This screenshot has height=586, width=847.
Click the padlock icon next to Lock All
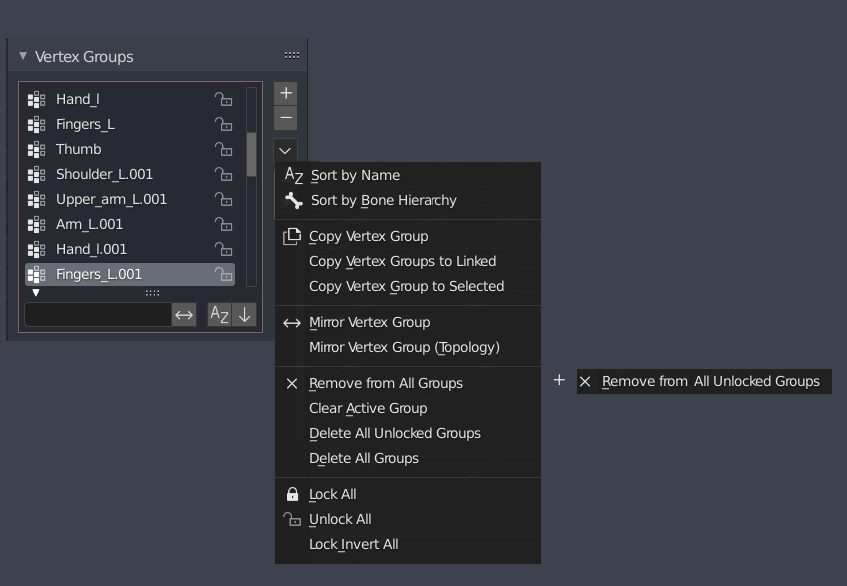(x=292, y=494)
